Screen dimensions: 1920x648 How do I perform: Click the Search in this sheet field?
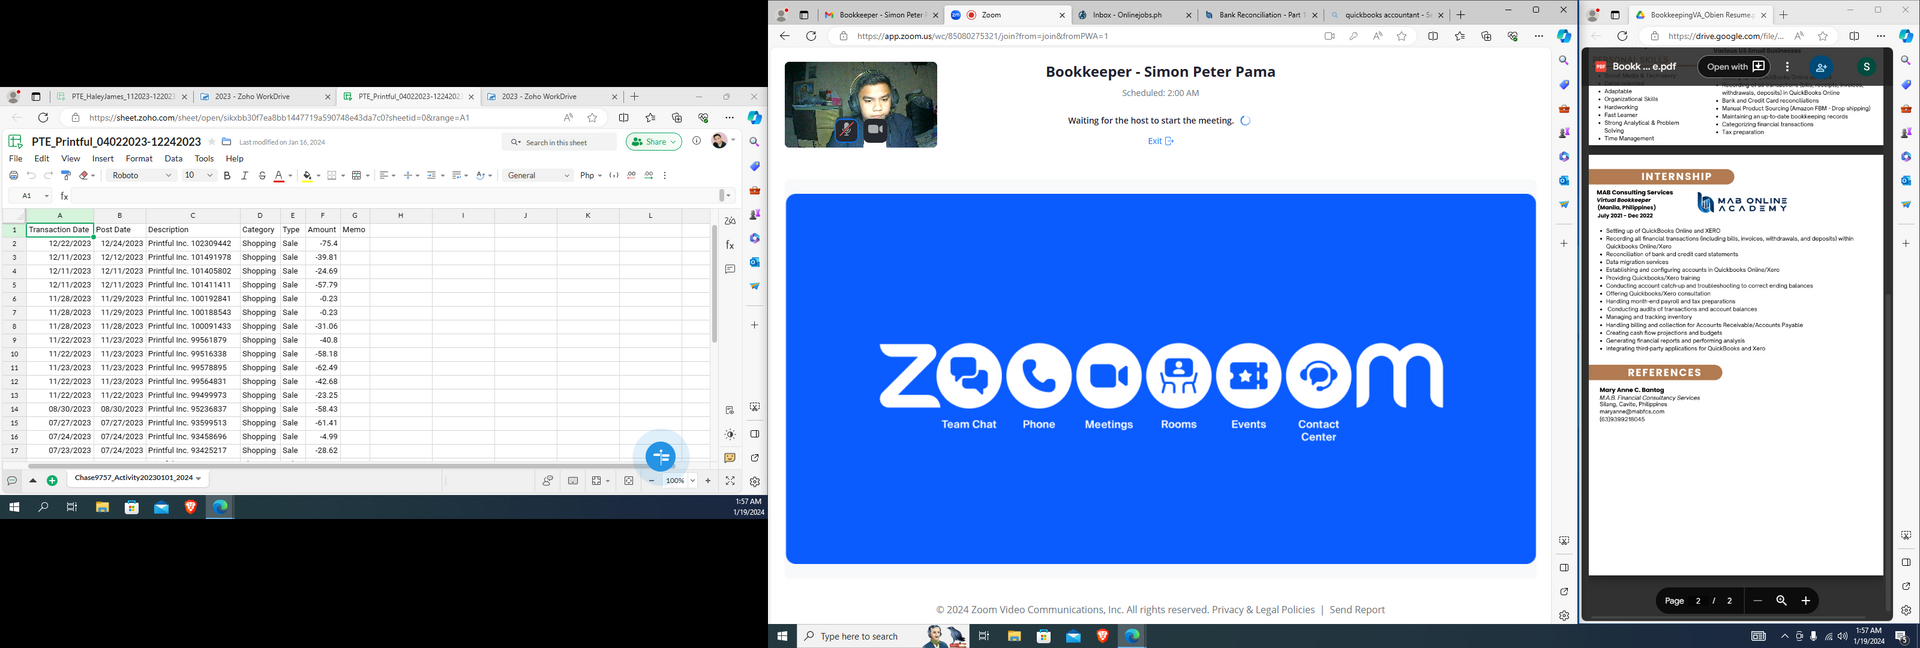click(560, 142)
